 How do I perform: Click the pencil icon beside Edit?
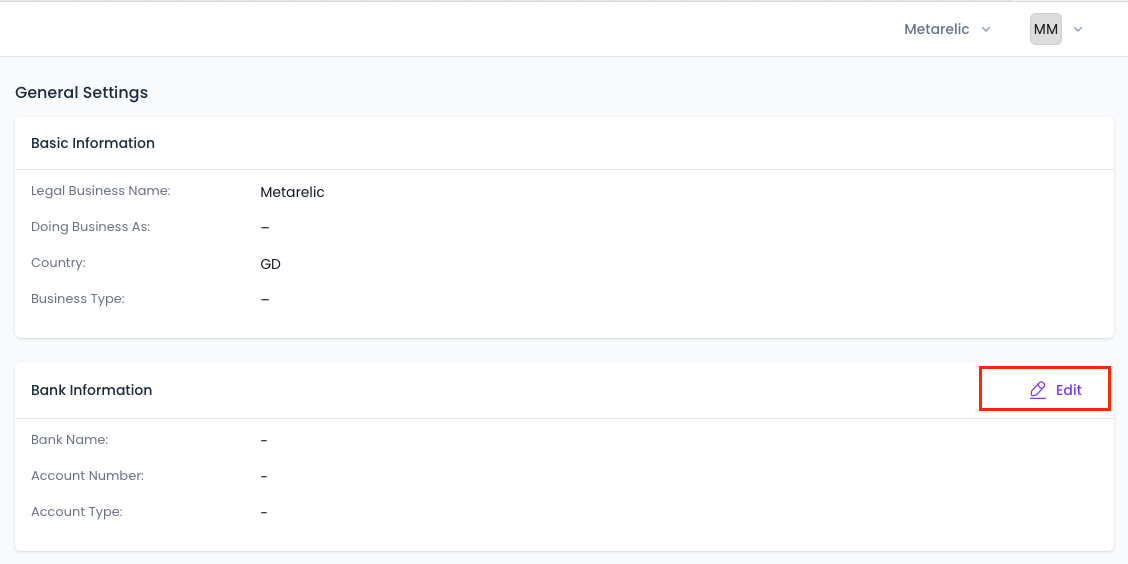(1037, 390)
